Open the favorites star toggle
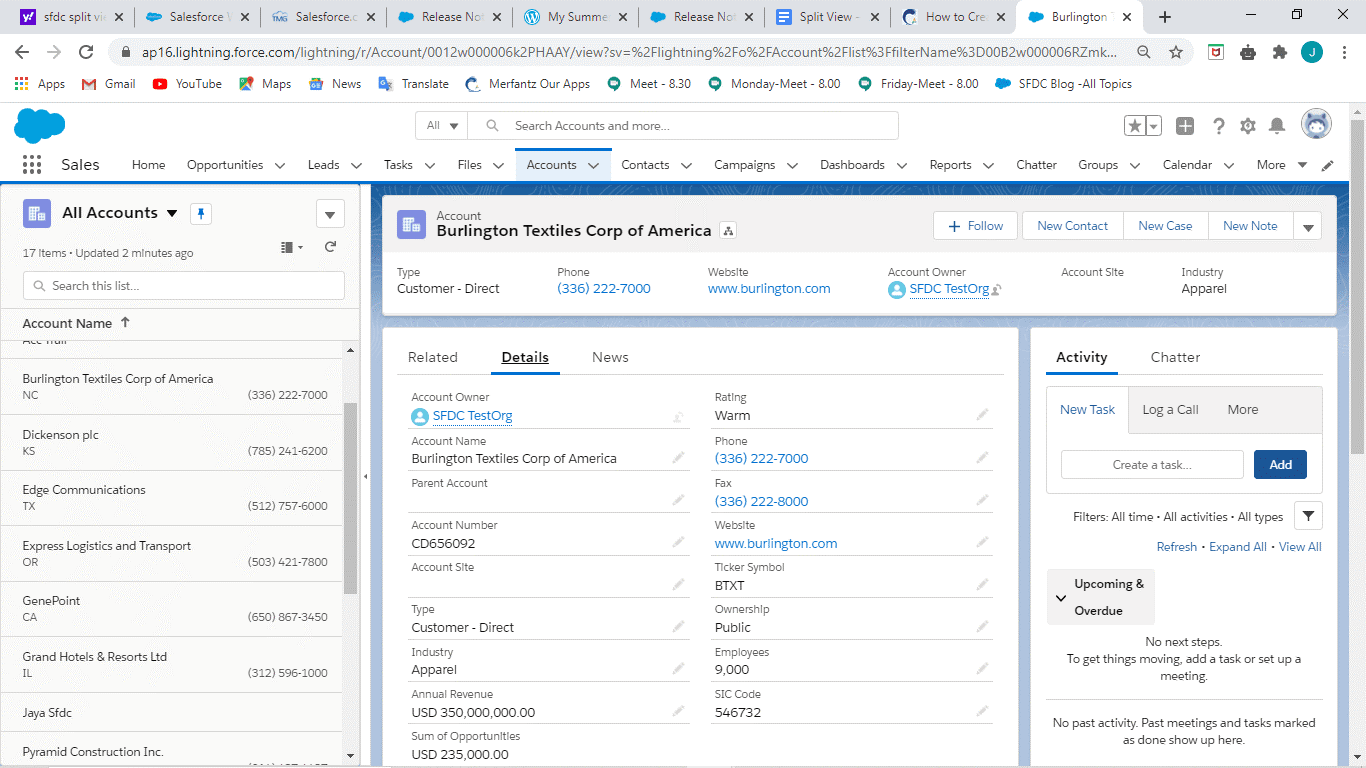 pos(1136,125)
